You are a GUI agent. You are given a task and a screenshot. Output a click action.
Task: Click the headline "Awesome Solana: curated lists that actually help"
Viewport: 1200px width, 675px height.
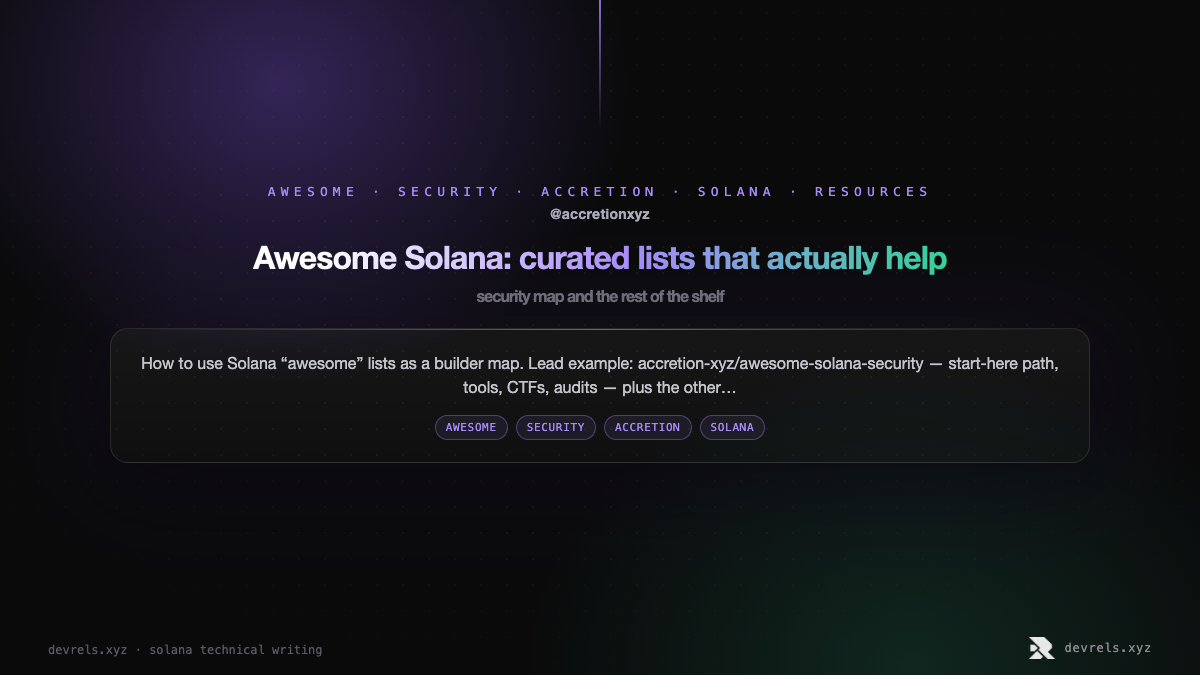coord(600,258)
